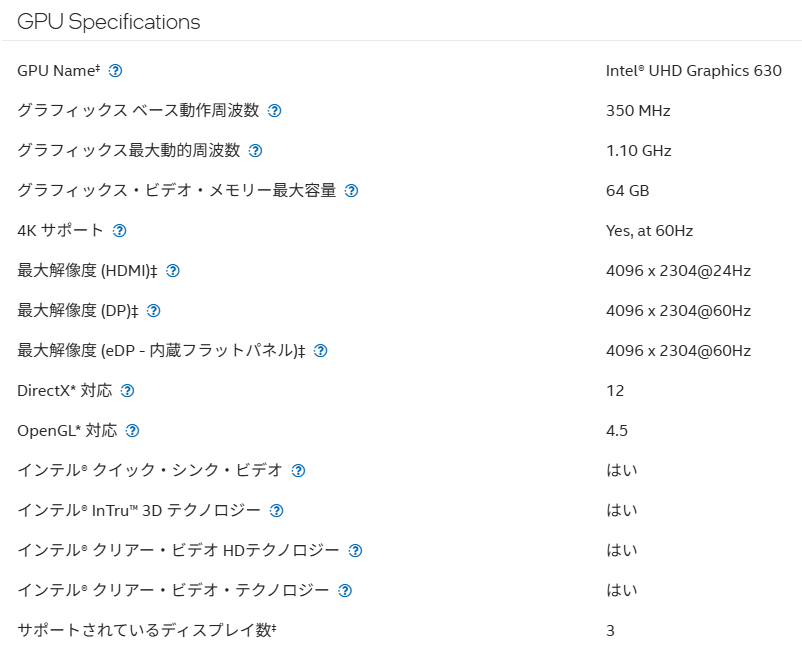Screen dimensions: 802x654
Task: Click the サポートされているディスプレイ数 label
Action: (147, 630)
